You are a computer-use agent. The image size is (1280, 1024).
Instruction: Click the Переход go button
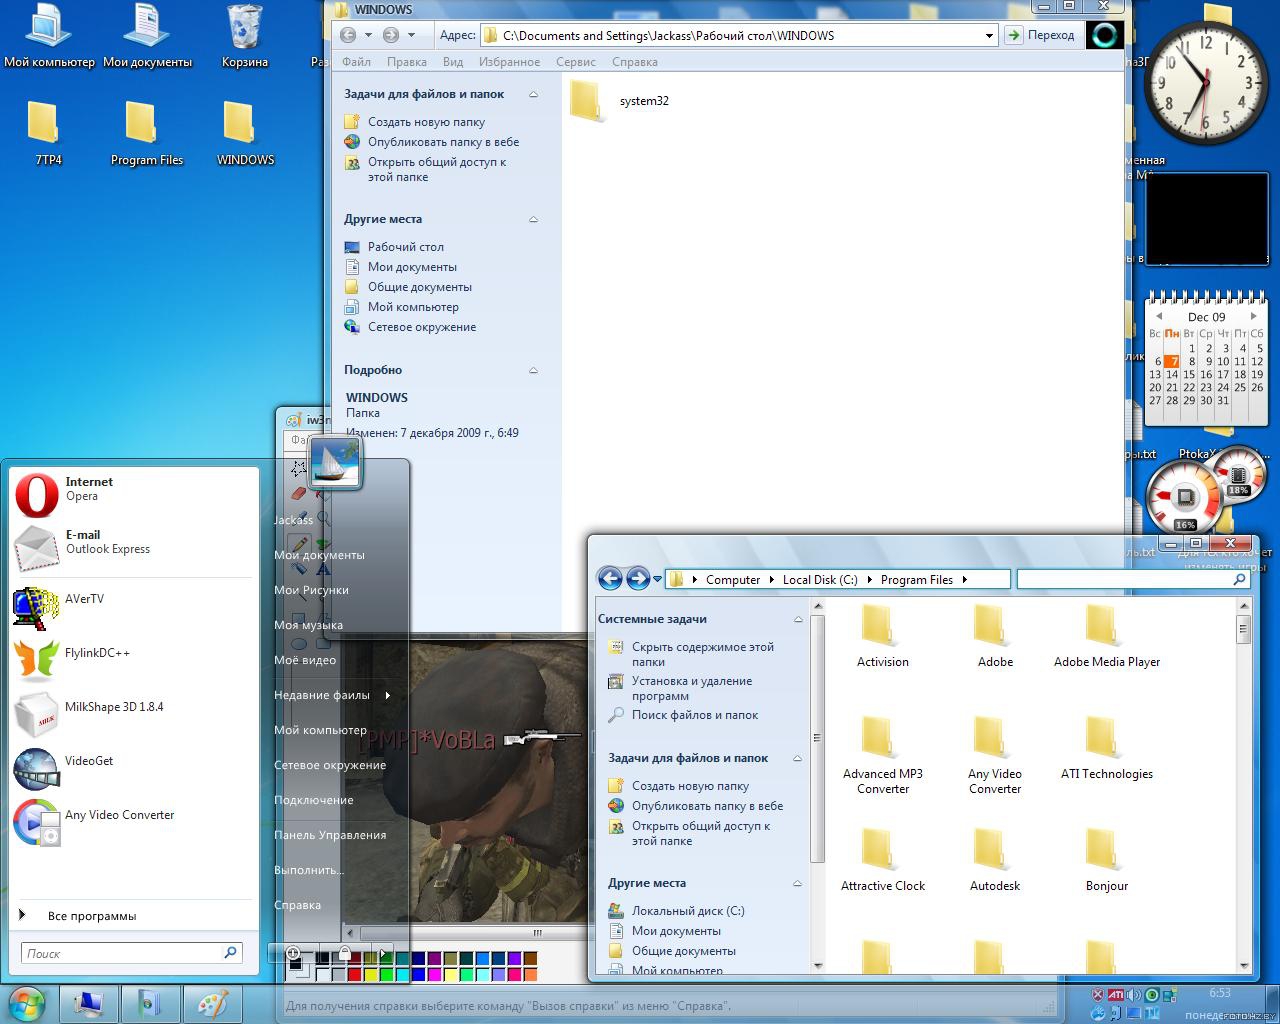click(x=1041, y=35)
